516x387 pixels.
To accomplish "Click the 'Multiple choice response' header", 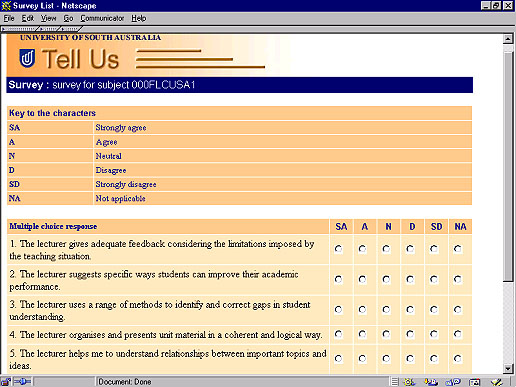I will click(x=53, y=226).
